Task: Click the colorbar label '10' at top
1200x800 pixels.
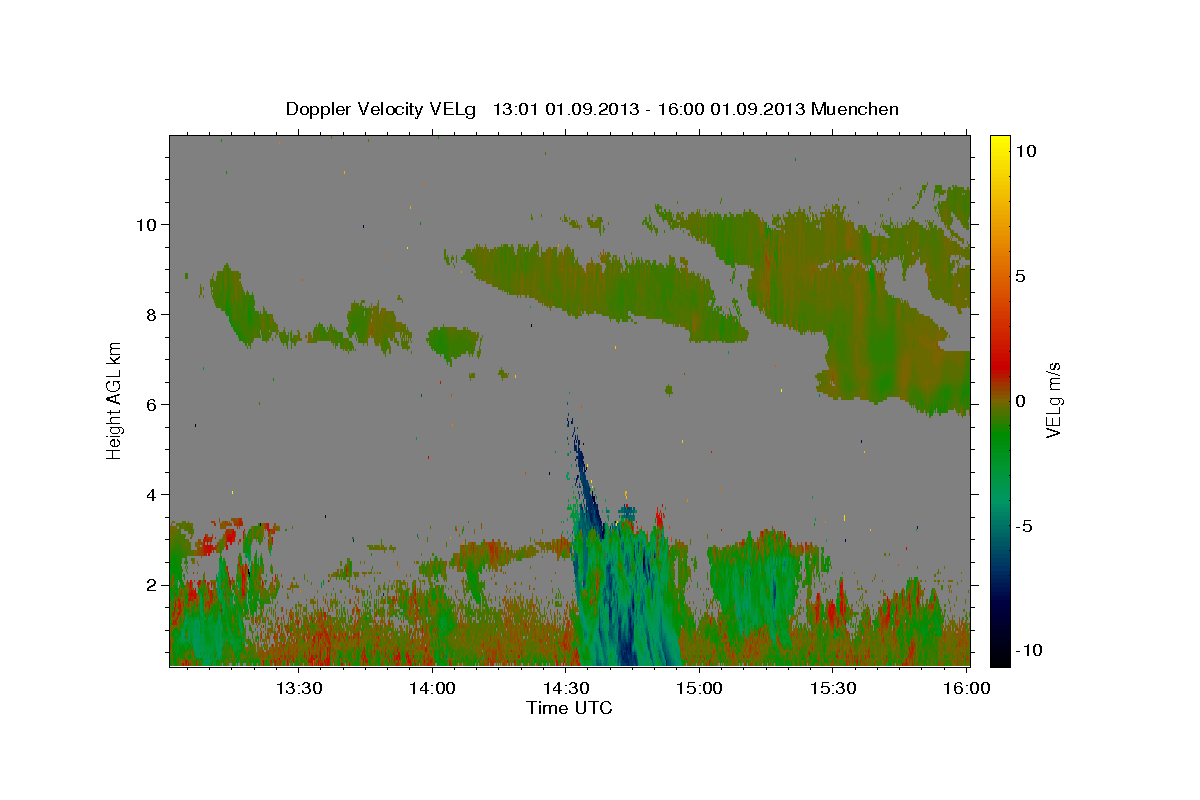Action: [1026, 151]
